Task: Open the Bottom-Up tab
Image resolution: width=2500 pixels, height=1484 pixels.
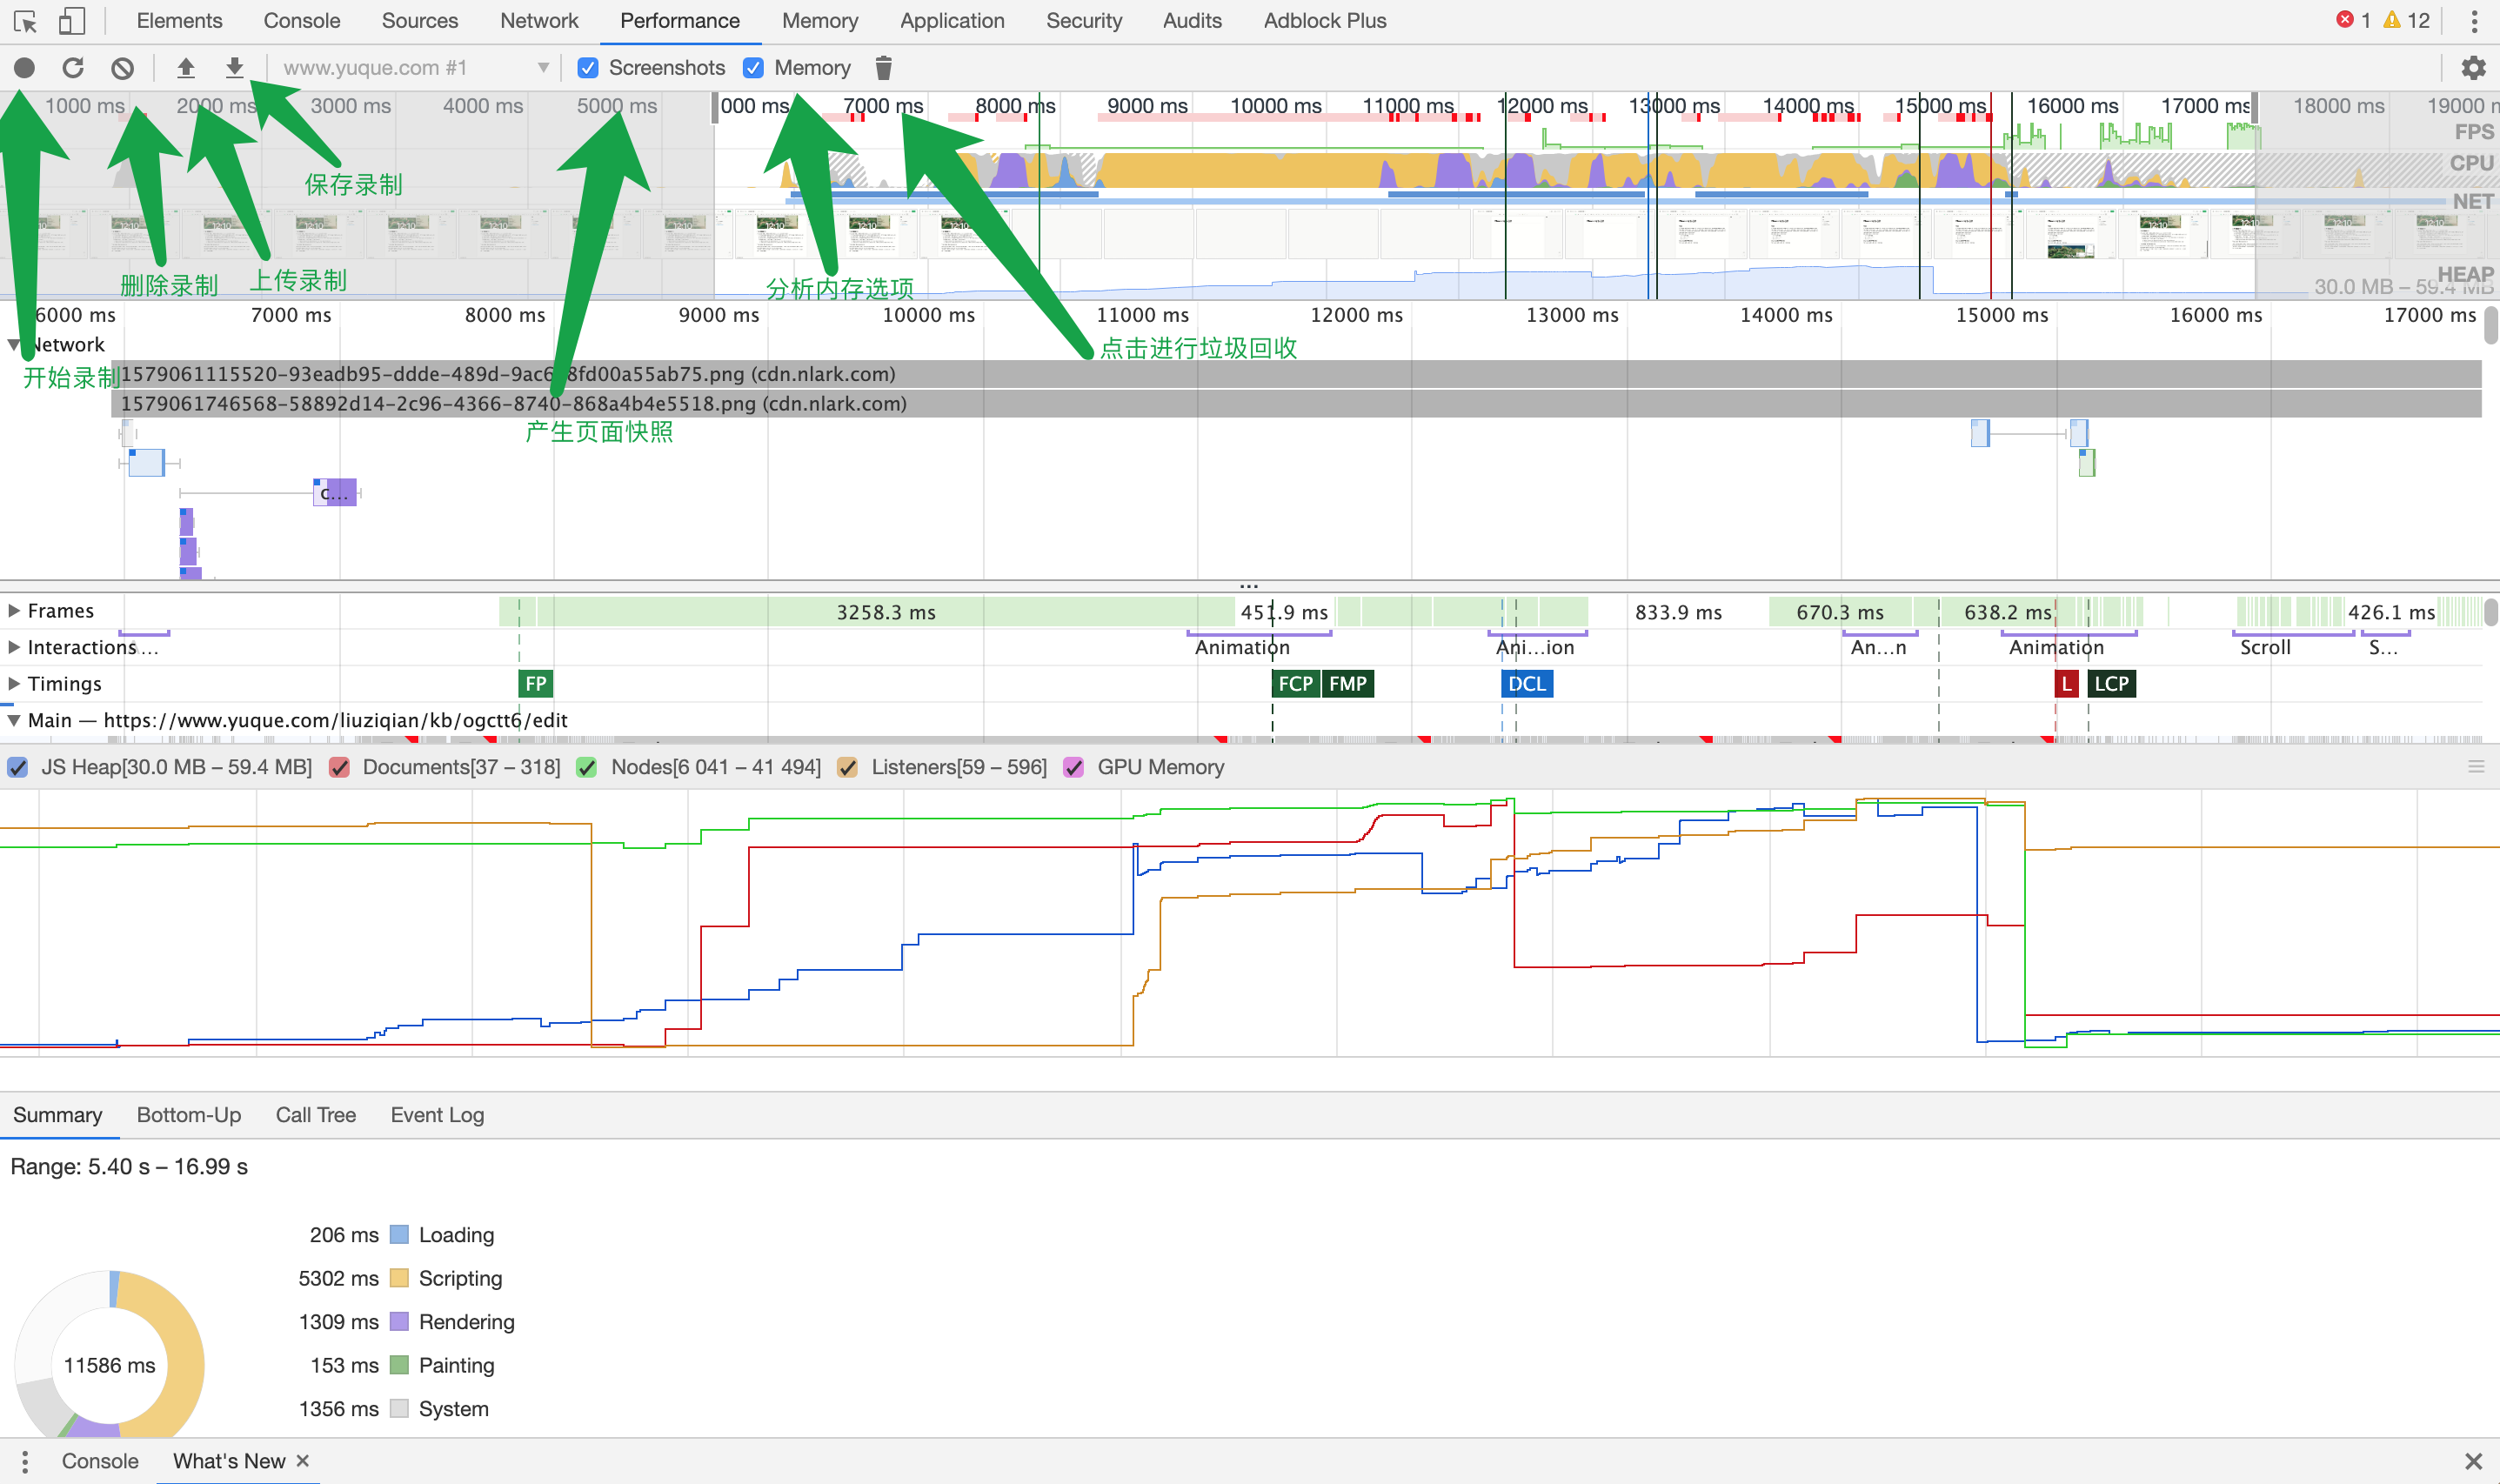Action: 189,1115
